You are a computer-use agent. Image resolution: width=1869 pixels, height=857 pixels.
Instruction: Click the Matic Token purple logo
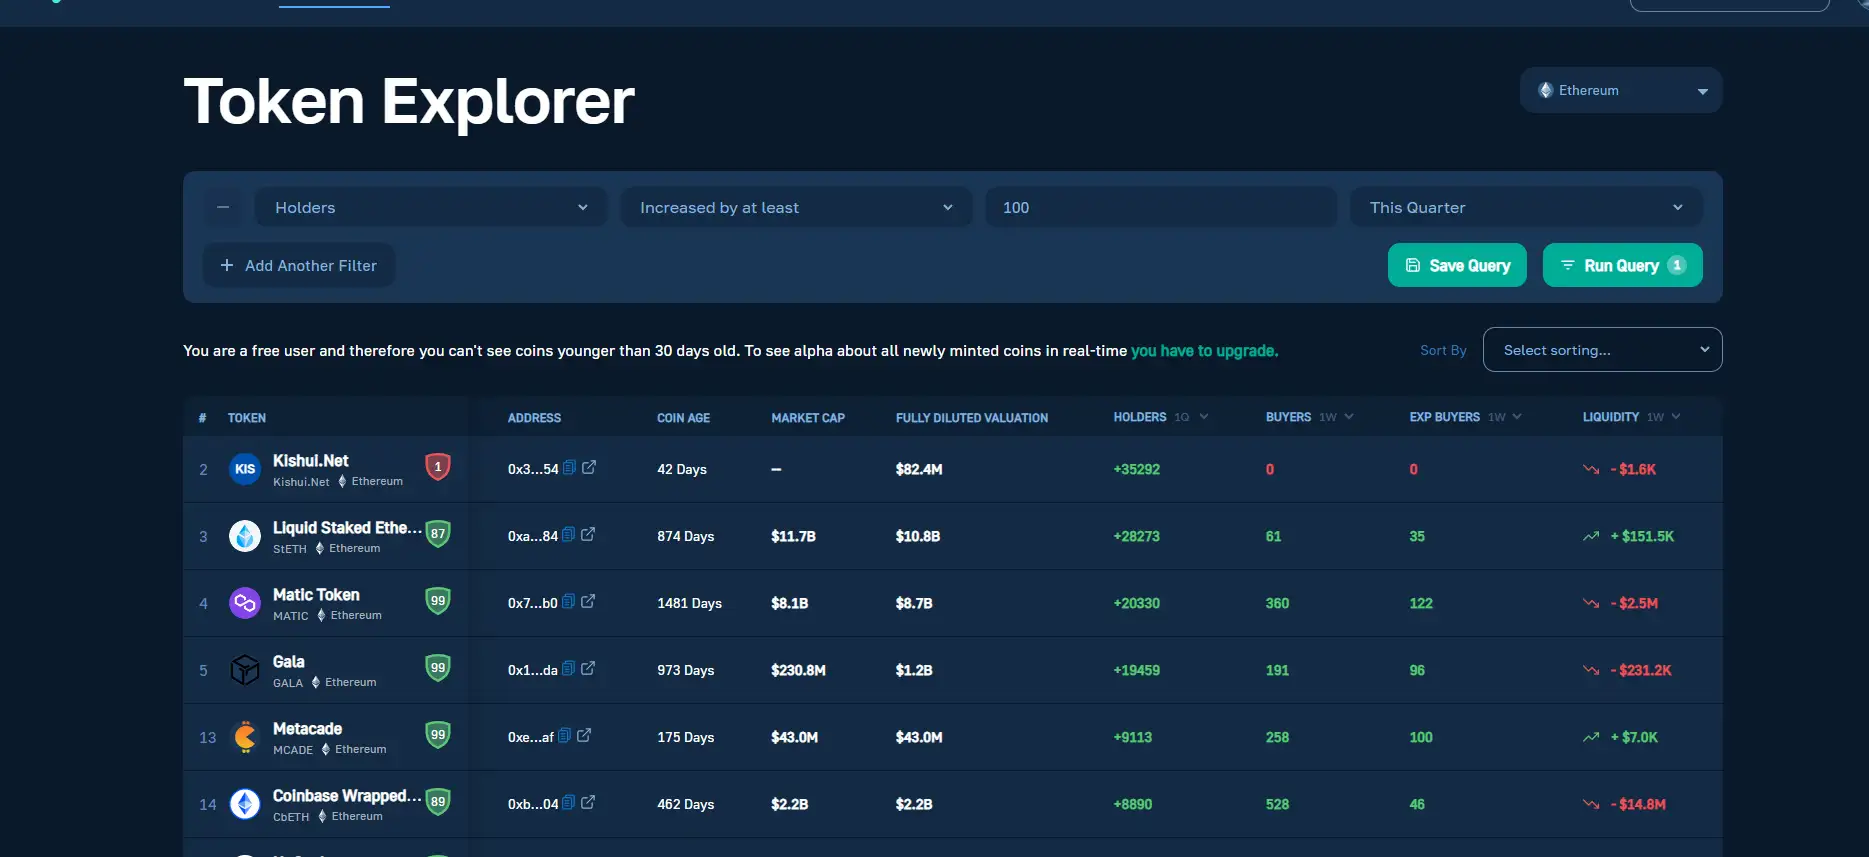click(x=245, y=603)
